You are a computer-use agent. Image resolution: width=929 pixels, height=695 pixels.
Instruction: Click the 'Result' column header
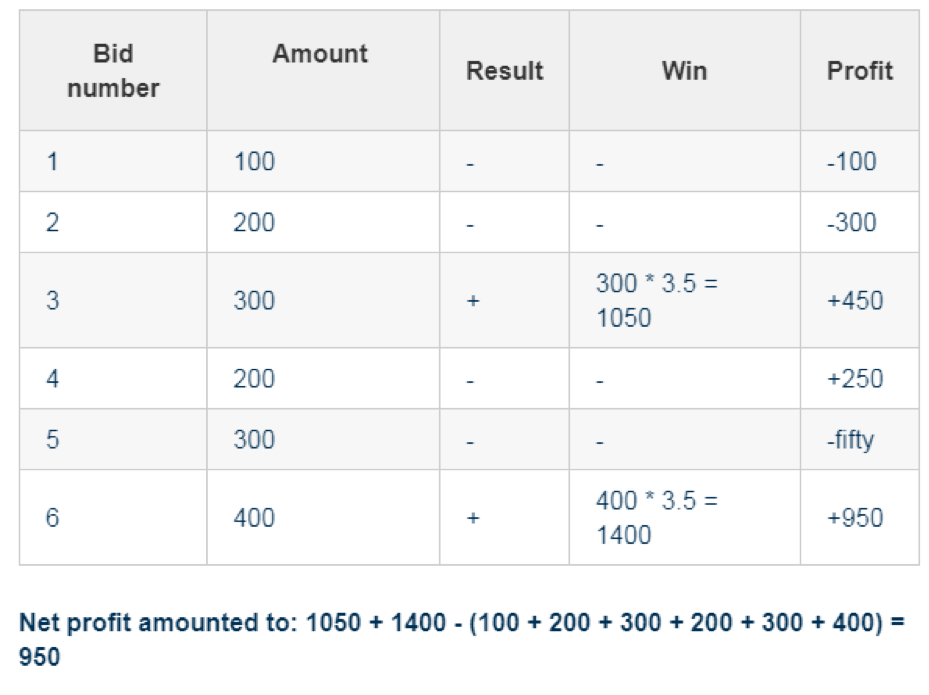504,71
